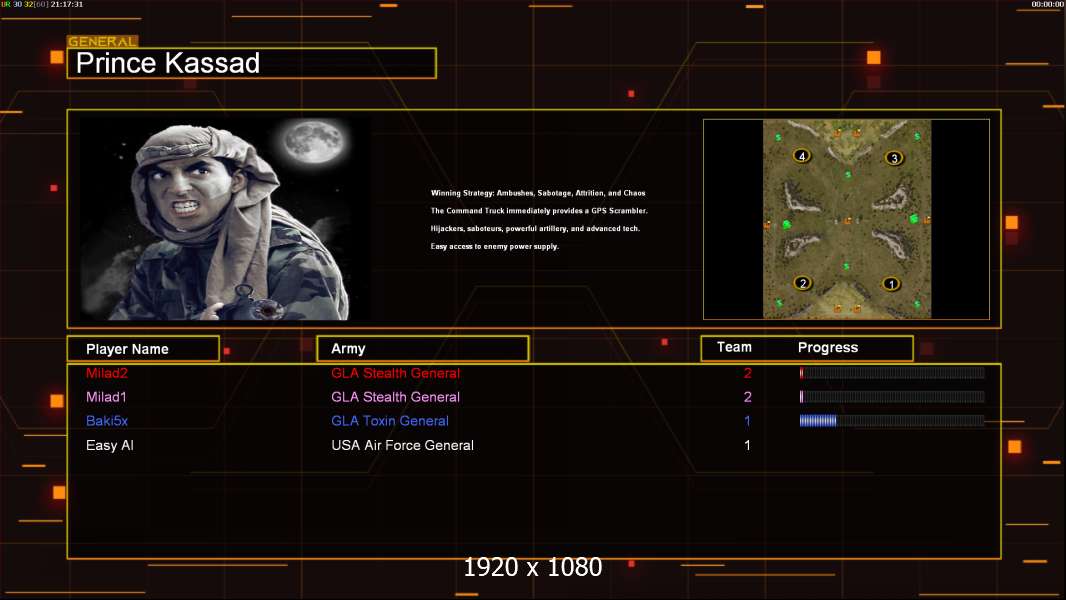The image size is (1066, 600).
Task: Click team number for Baki5x
Action: click(747, 421)
